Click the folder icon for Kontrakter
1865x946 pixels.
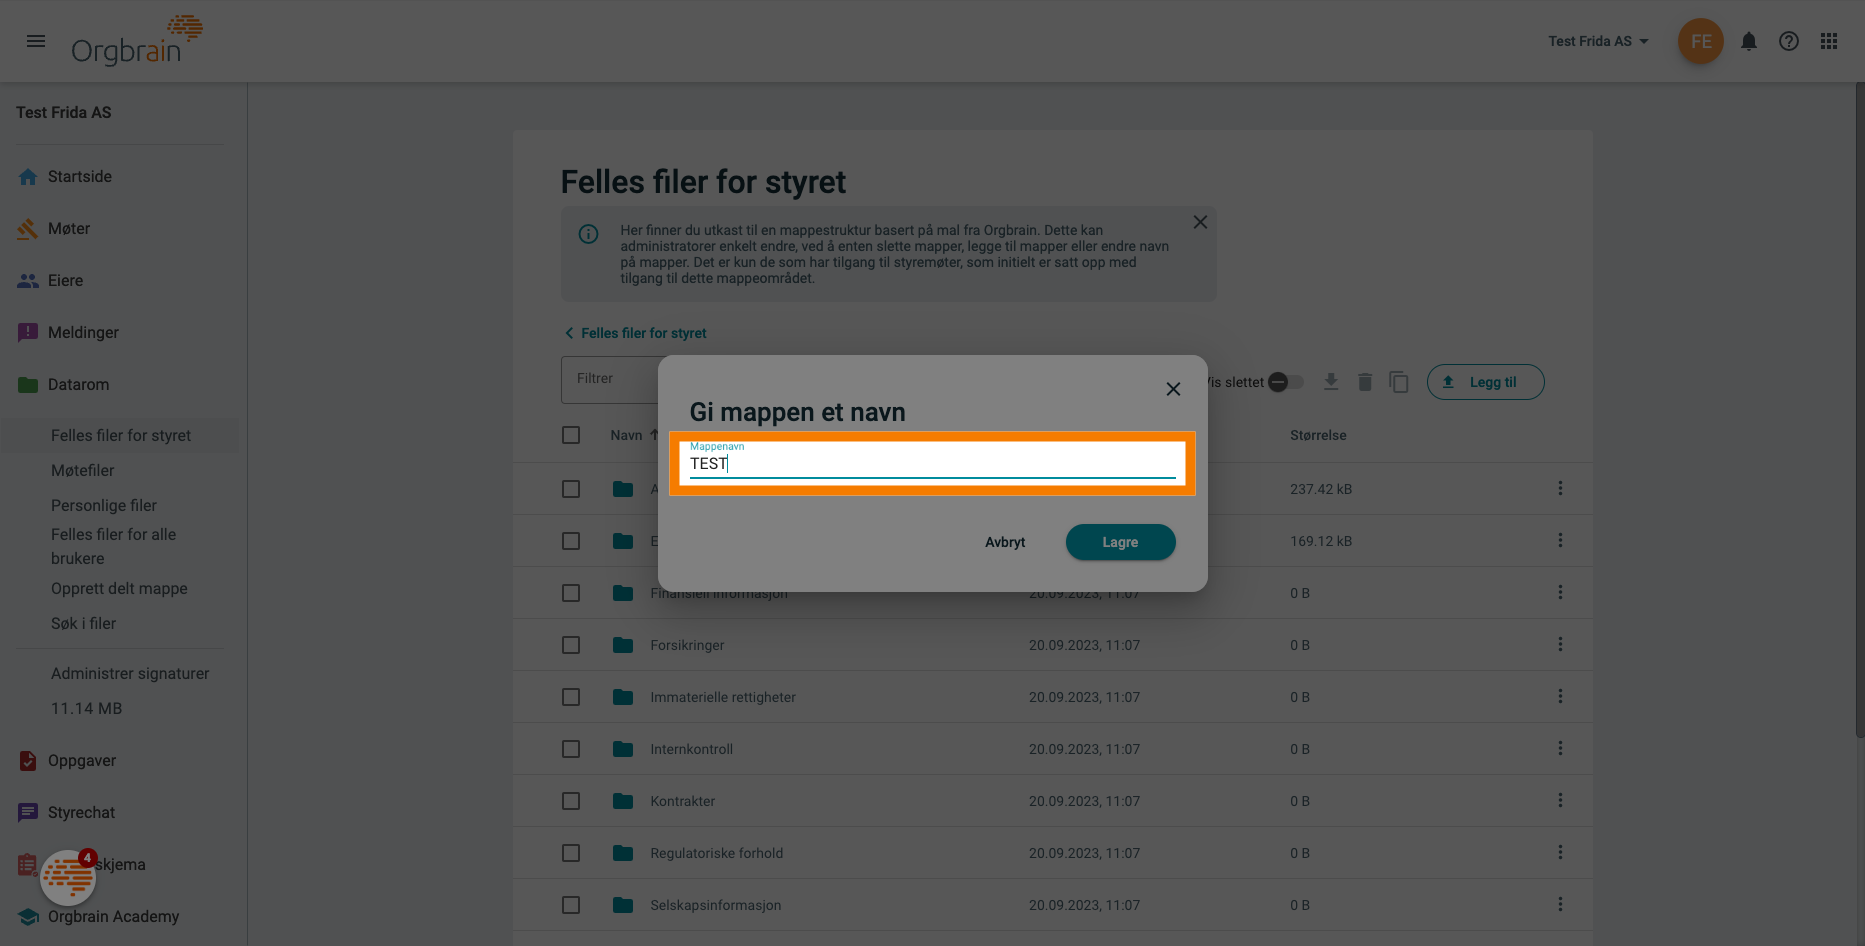(x=623, y=801)
